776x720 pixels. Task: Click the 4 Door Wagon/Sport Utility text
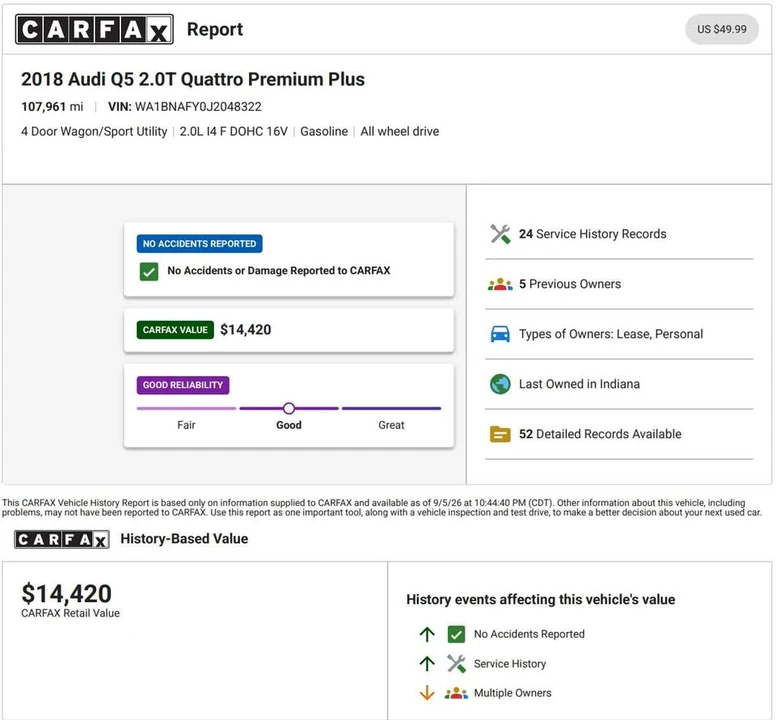94,132
